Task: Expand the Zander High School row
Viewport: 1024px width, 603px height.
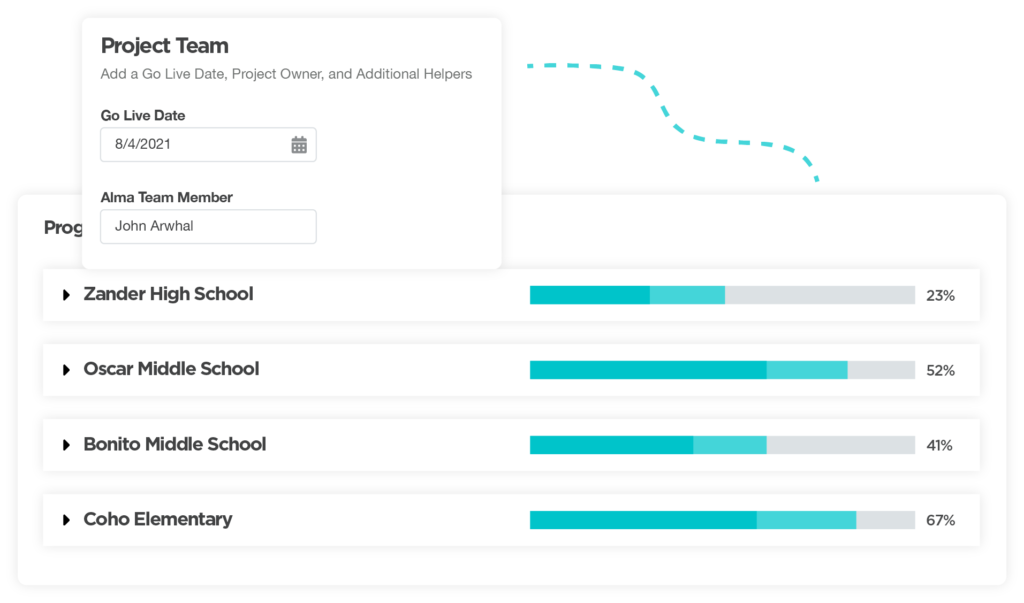Action: pyautogui.click(x=67, y=295)
